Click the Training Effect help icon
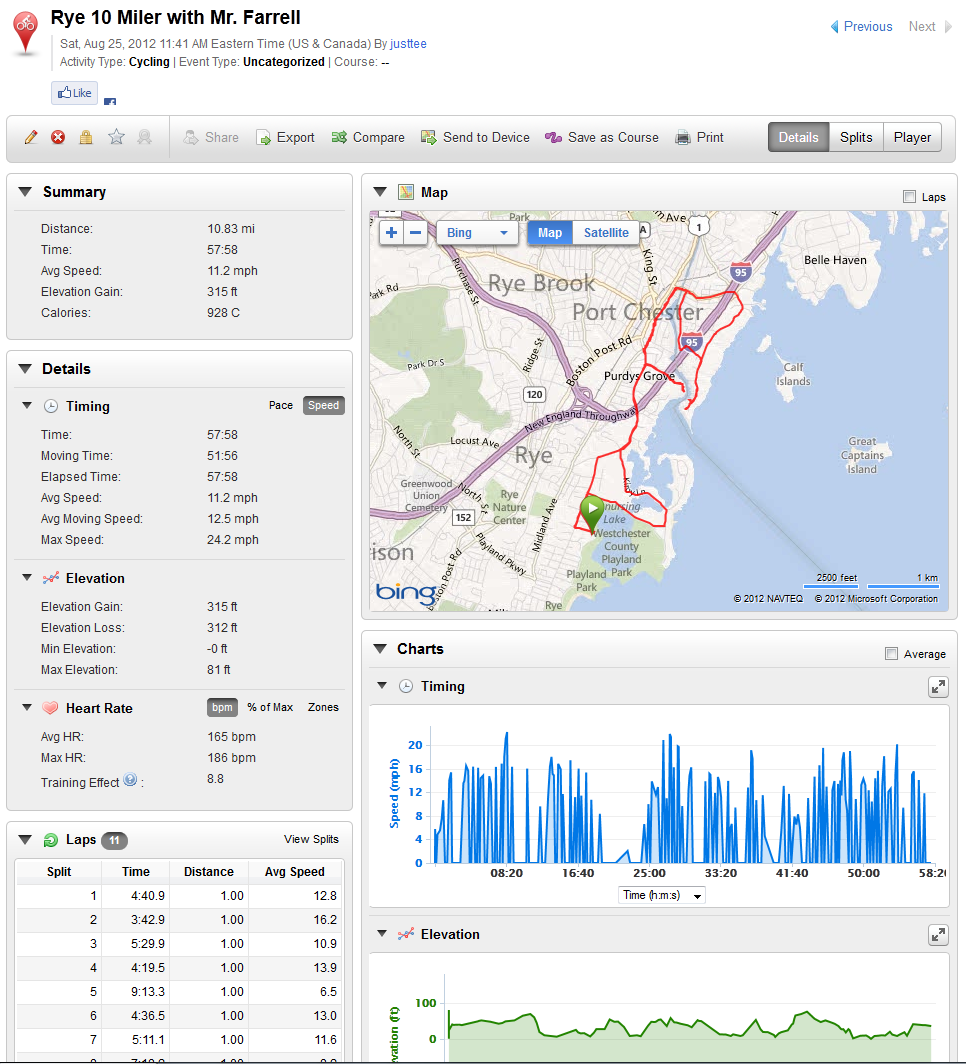This screenshot has width=966, height=1064. 130,781
